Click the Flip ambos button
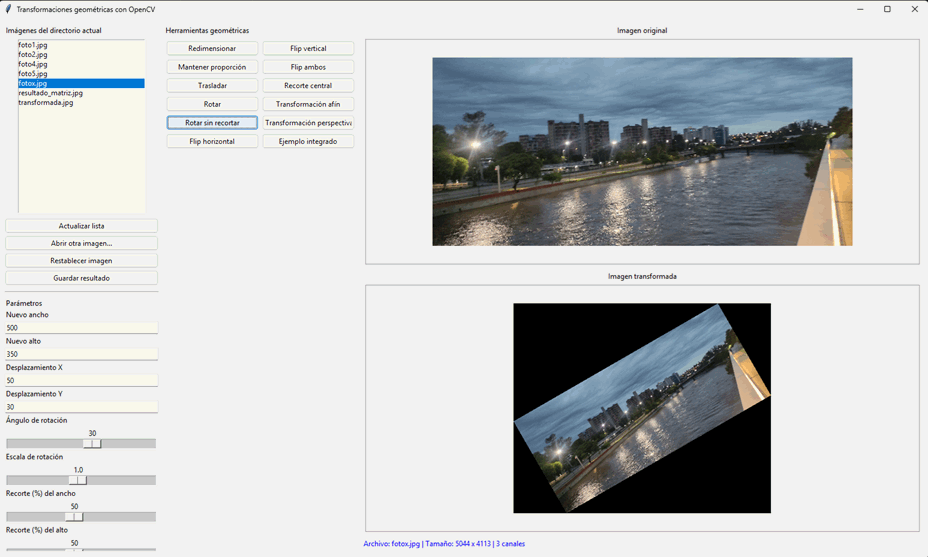The image size is (928, 557). (308, 67)
